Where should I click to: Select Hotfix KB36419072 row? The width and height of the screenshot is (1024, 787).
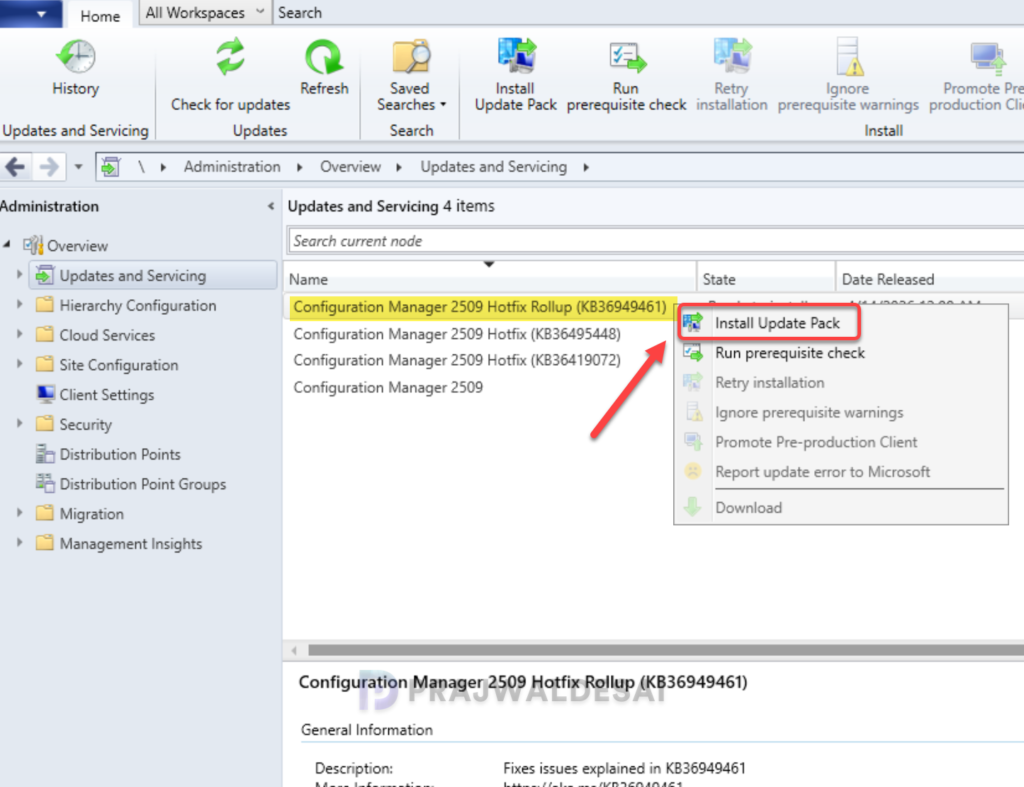[x=456, y=361]
